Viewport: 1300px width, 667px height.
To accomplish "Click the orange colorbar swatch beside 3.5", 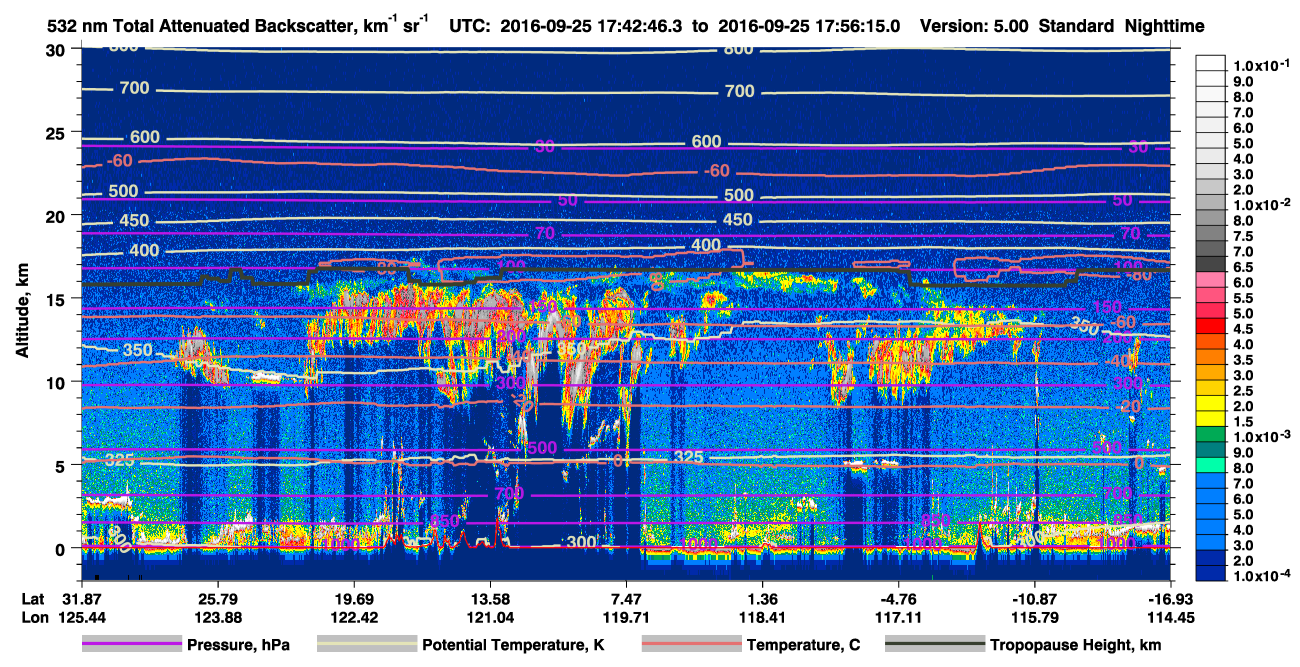I will [1210, 356].
